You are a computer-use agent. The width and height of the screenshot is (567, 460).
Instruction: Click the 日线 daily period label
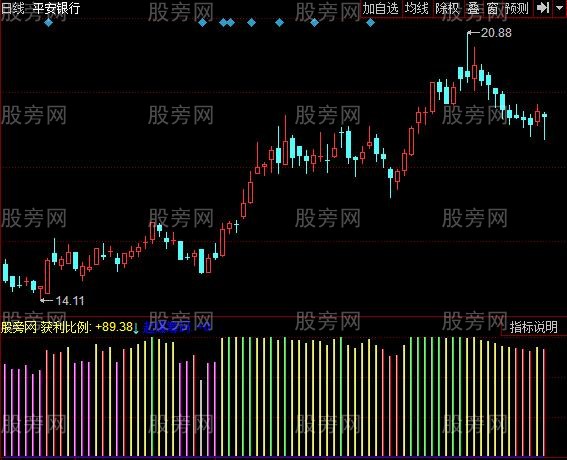13,8
